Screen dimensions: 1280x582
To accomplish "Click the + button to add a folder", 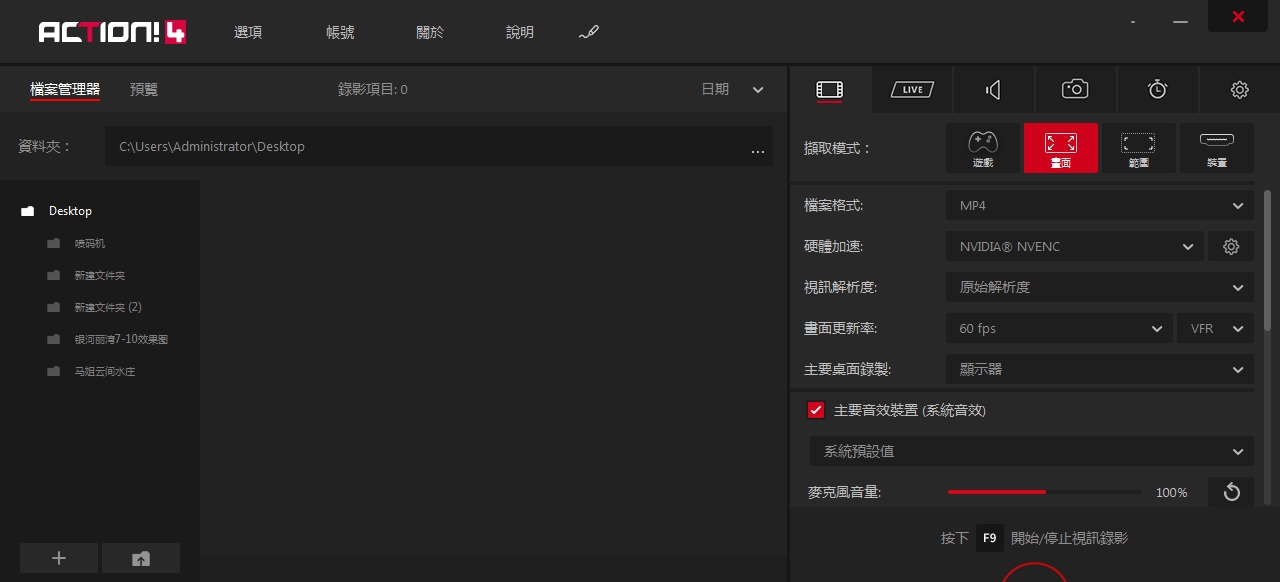I will tap(59, 558).
